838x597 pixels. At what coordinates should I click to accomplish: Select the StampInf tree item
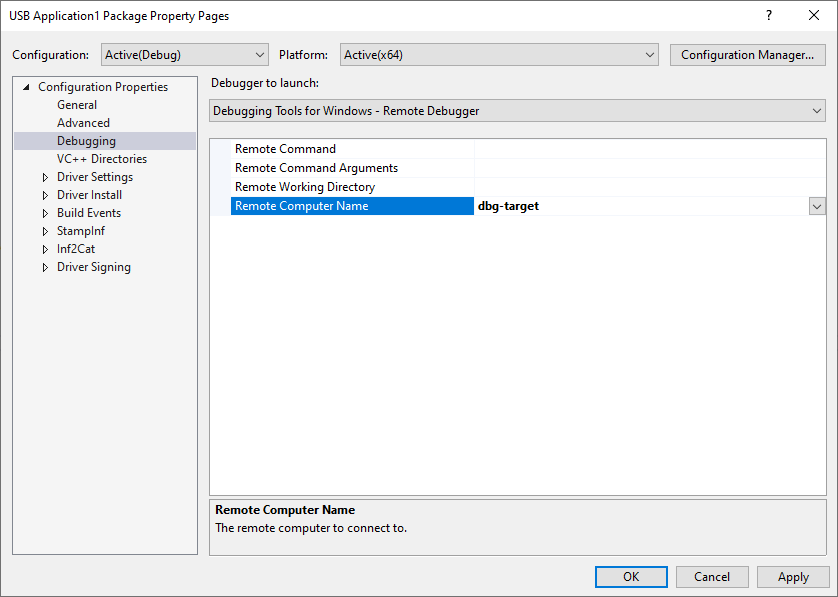tap(80, 230)
